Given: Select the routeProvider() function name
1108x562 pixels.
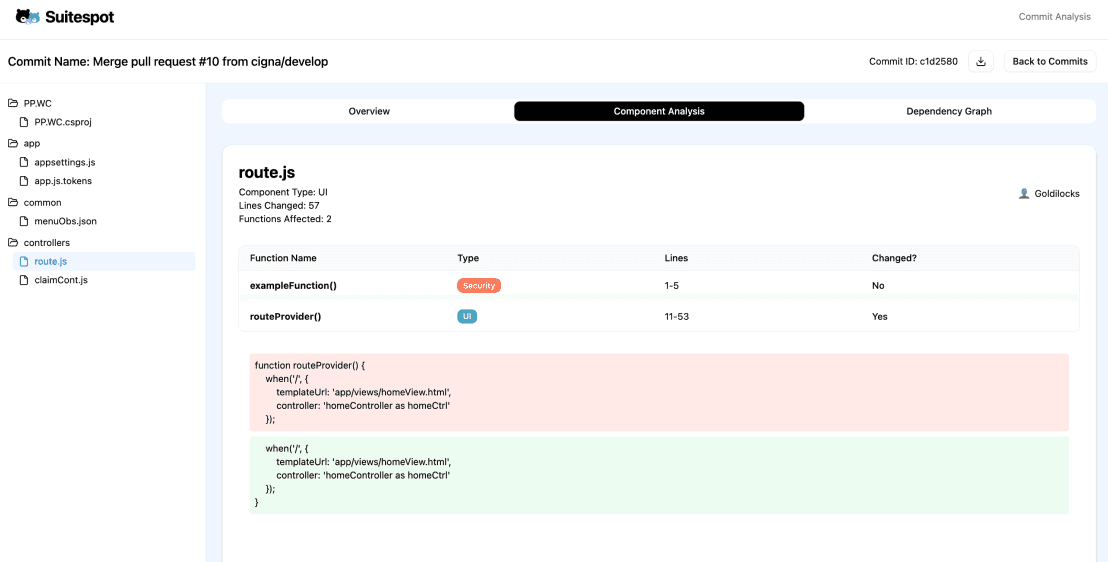Looking at the screenshot, I should pos(285,317).
